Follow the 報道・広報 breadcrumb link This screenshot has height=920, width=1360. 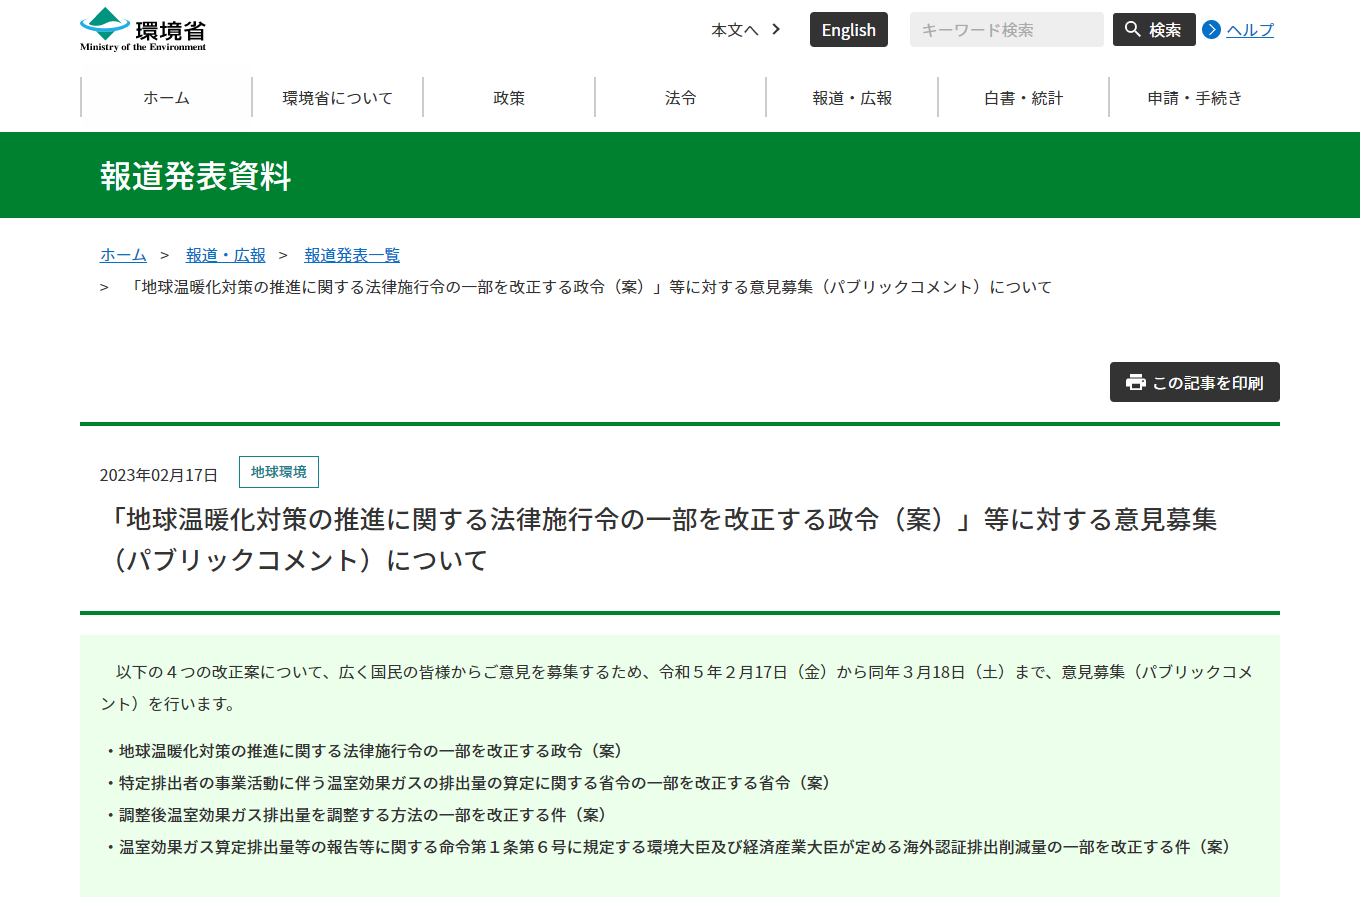(x=226, y=255)
